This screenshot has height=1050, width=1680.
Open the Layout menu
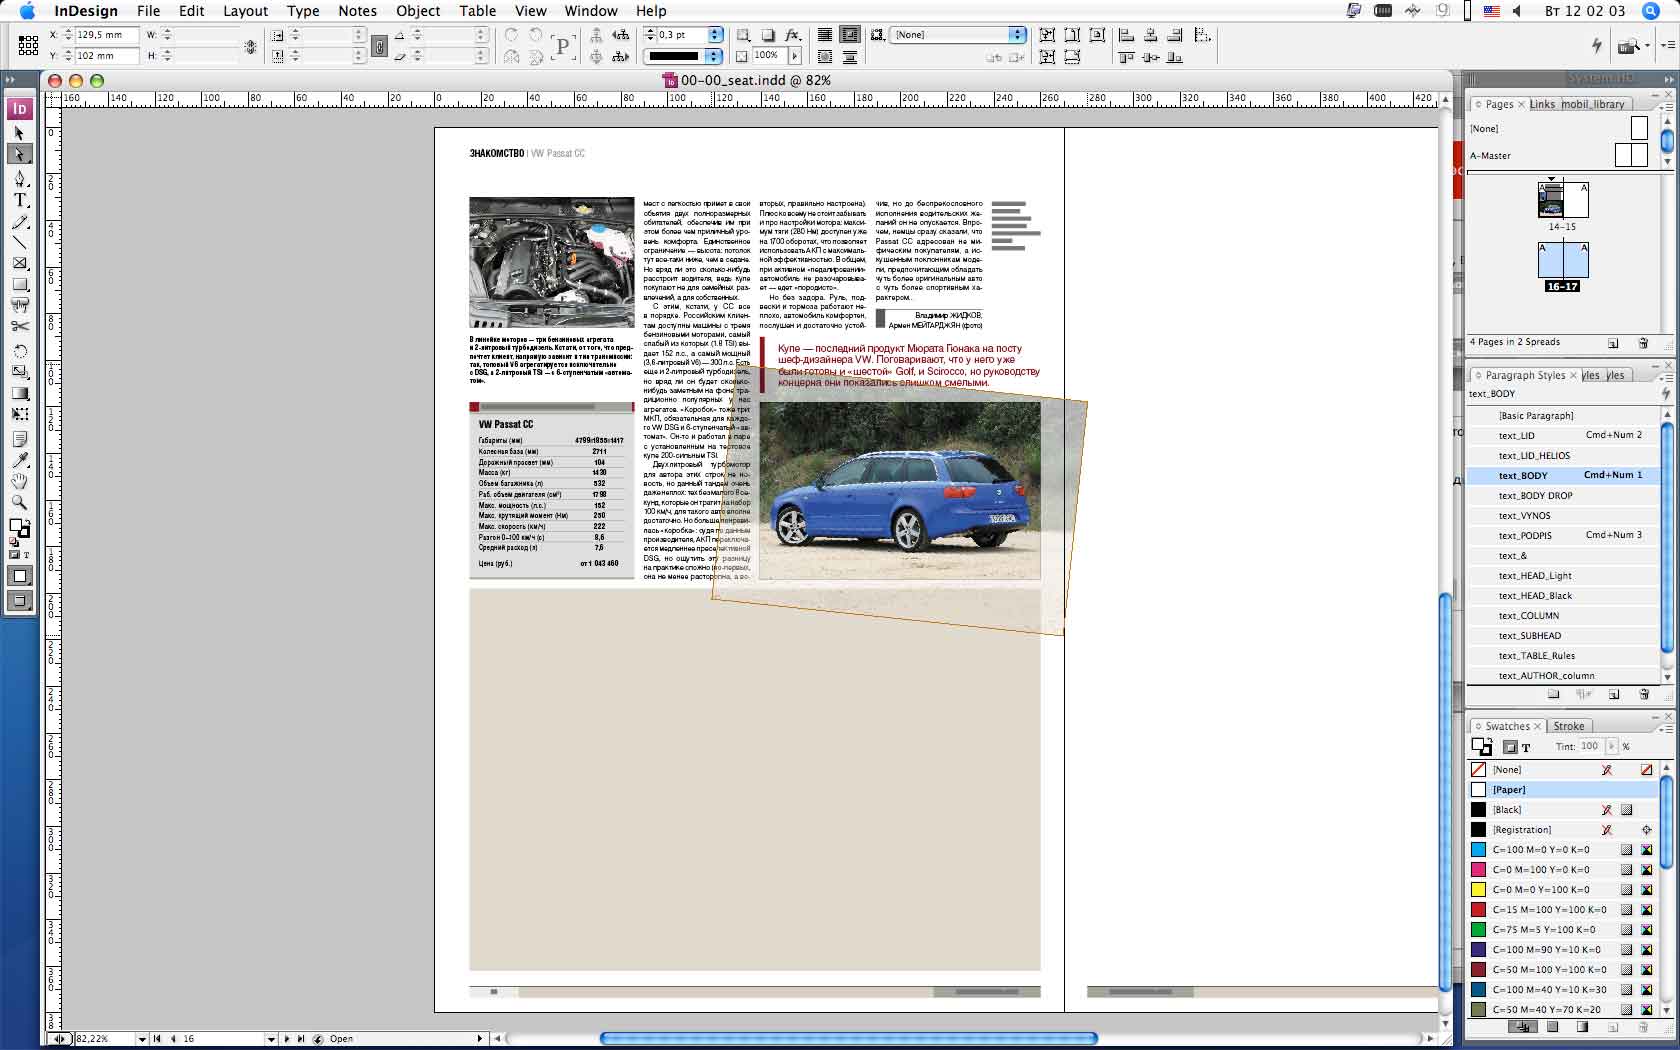[x=245, y=11]
